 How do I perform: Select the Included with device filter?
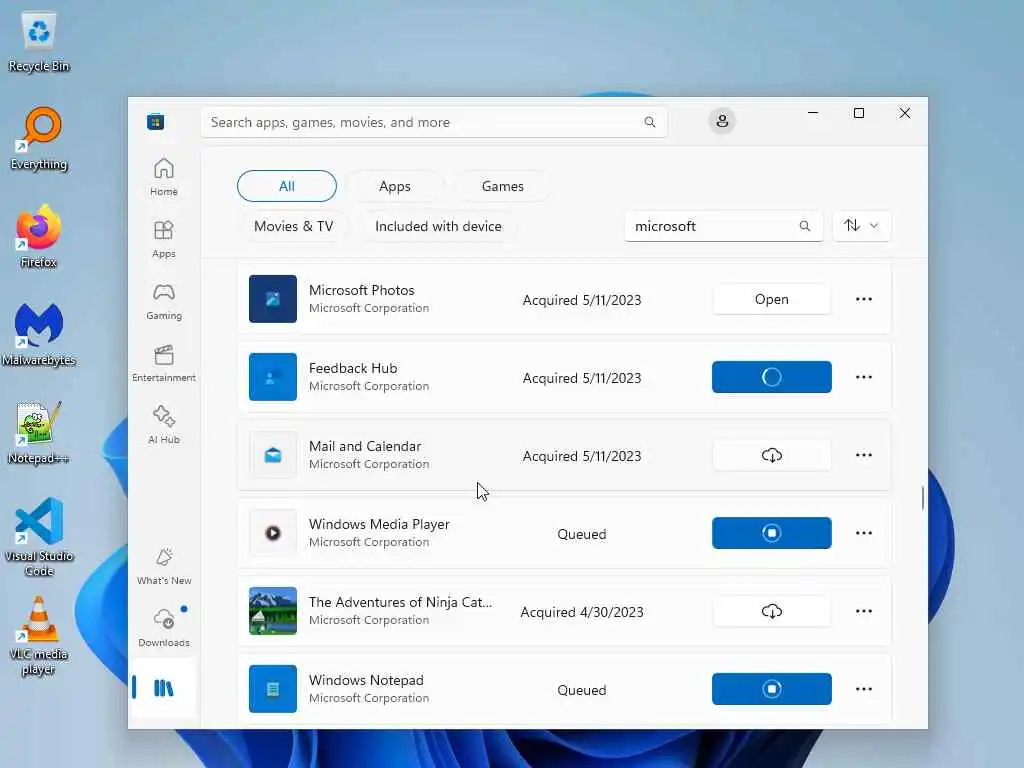click(x=438, y=226)
